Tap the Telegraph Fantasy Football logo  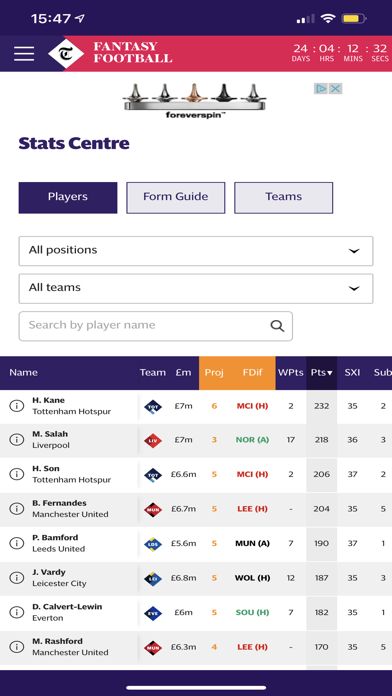click(x=110, y=53)
